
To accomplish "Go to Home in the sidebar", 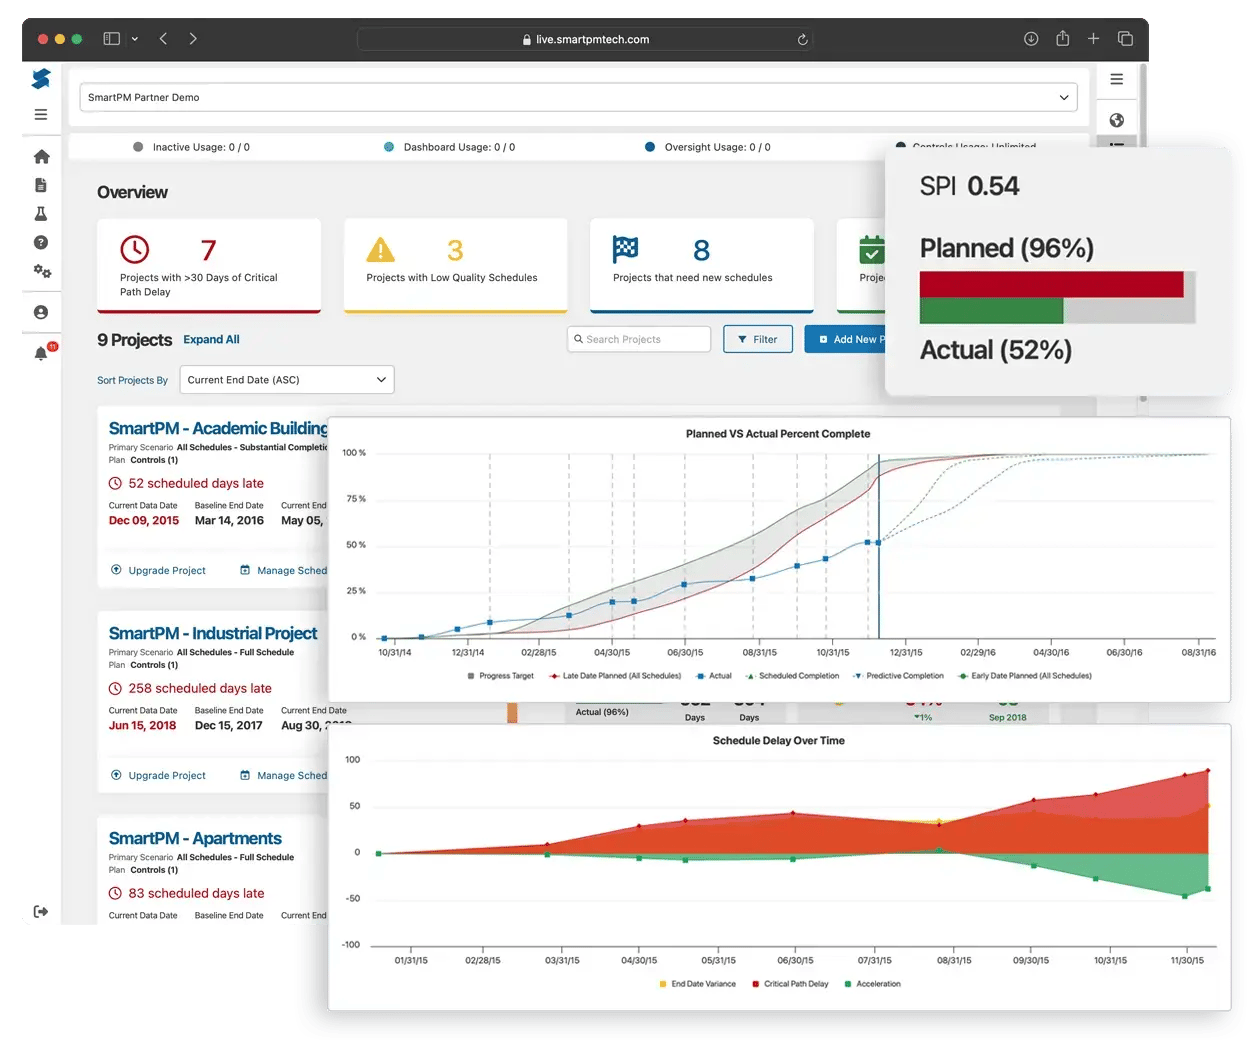I will click(41, 157).
